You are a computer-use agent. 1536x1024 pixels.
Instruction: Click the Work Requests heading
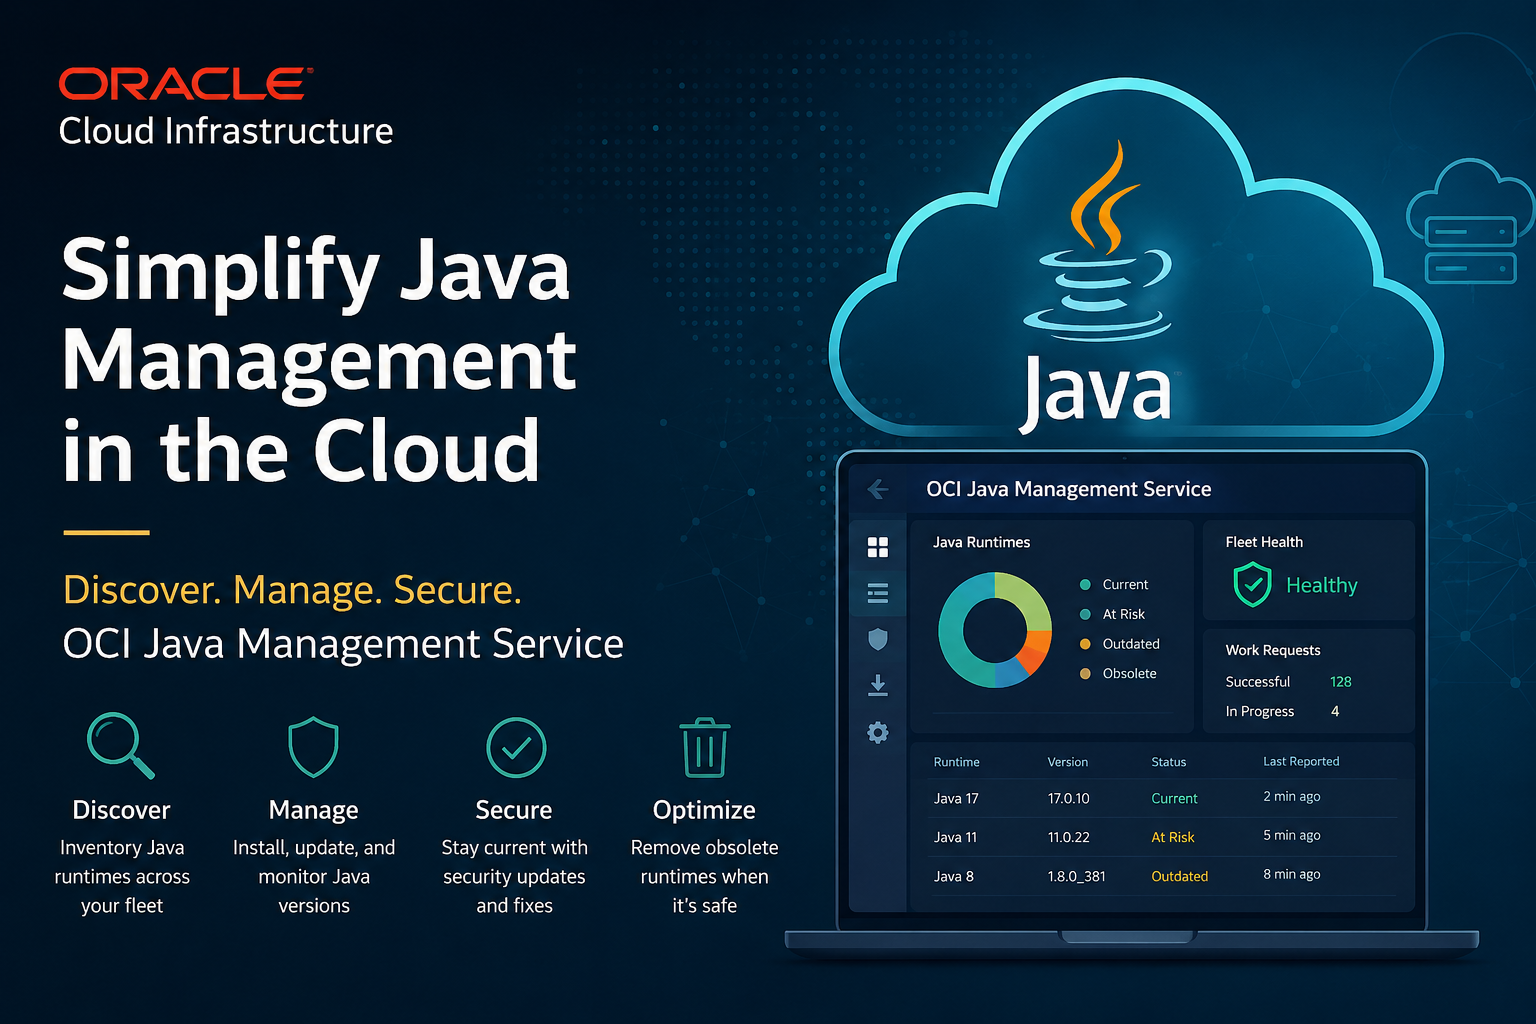(x=1273, y=650)
